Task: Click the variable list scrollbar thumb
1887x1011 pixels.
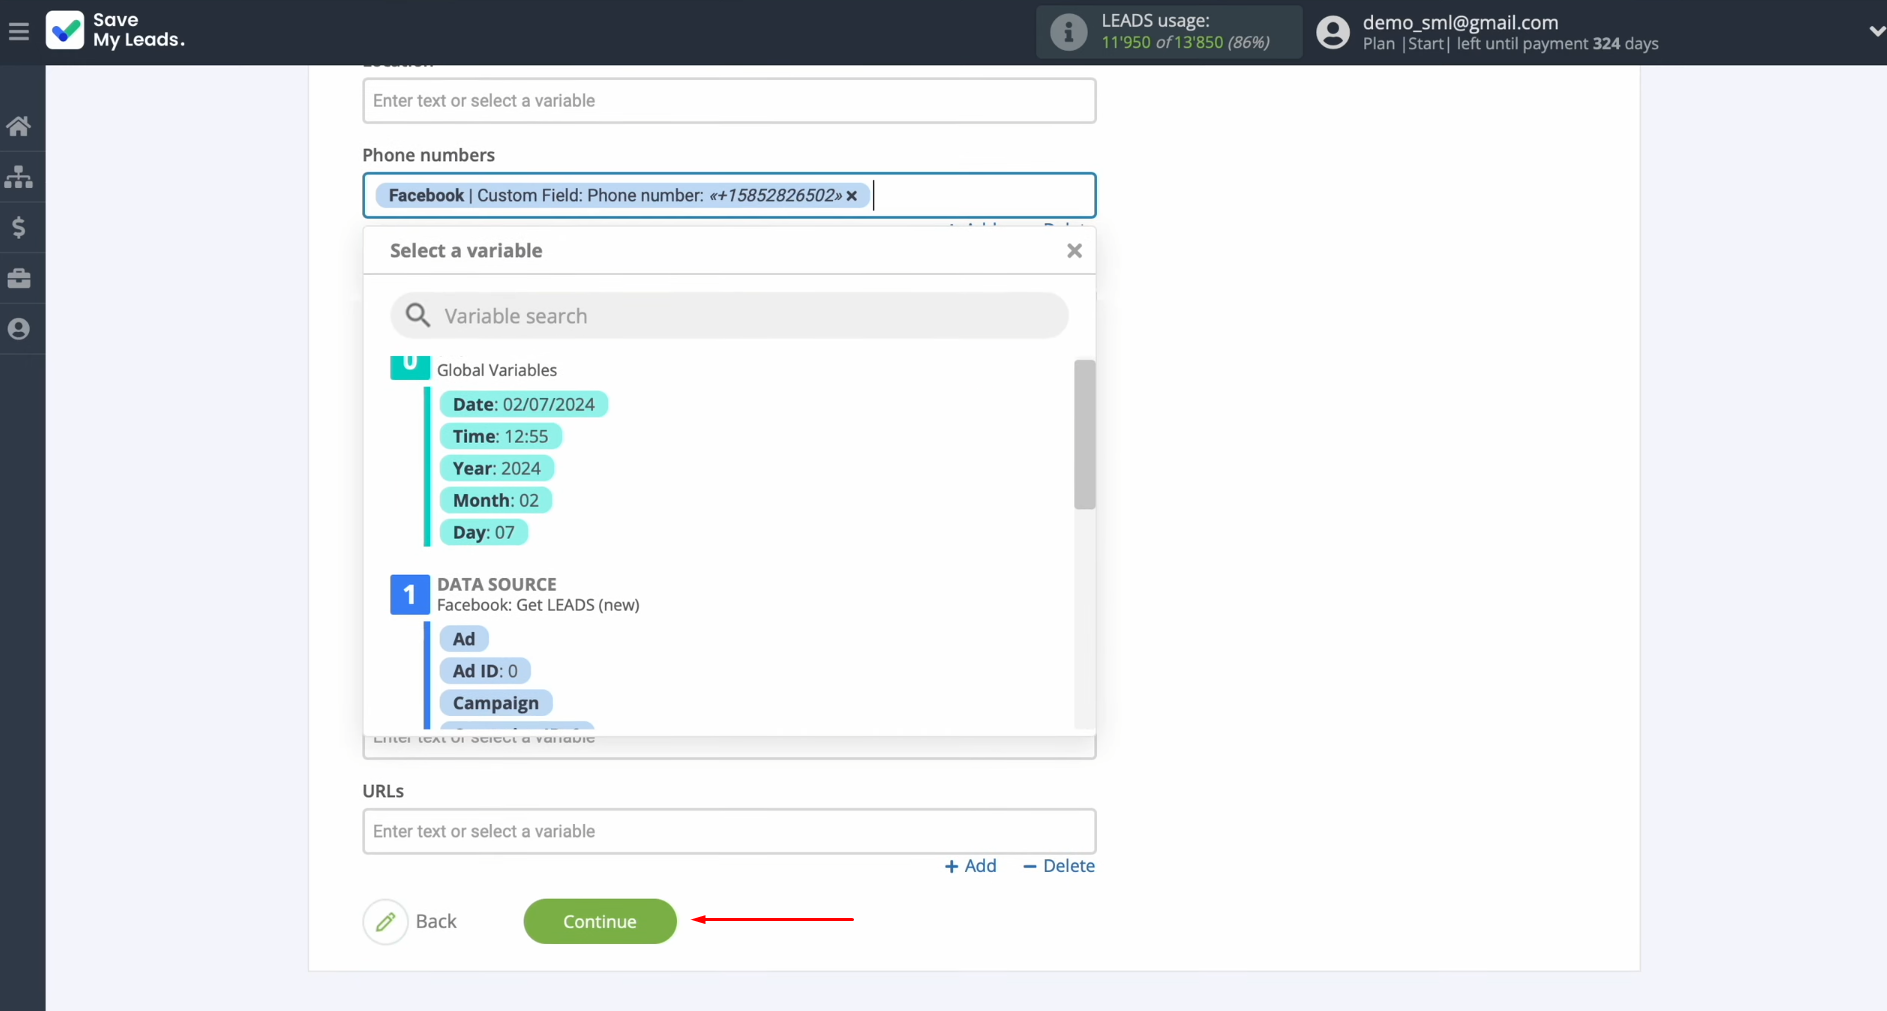Action: [x=1084, y=434]
